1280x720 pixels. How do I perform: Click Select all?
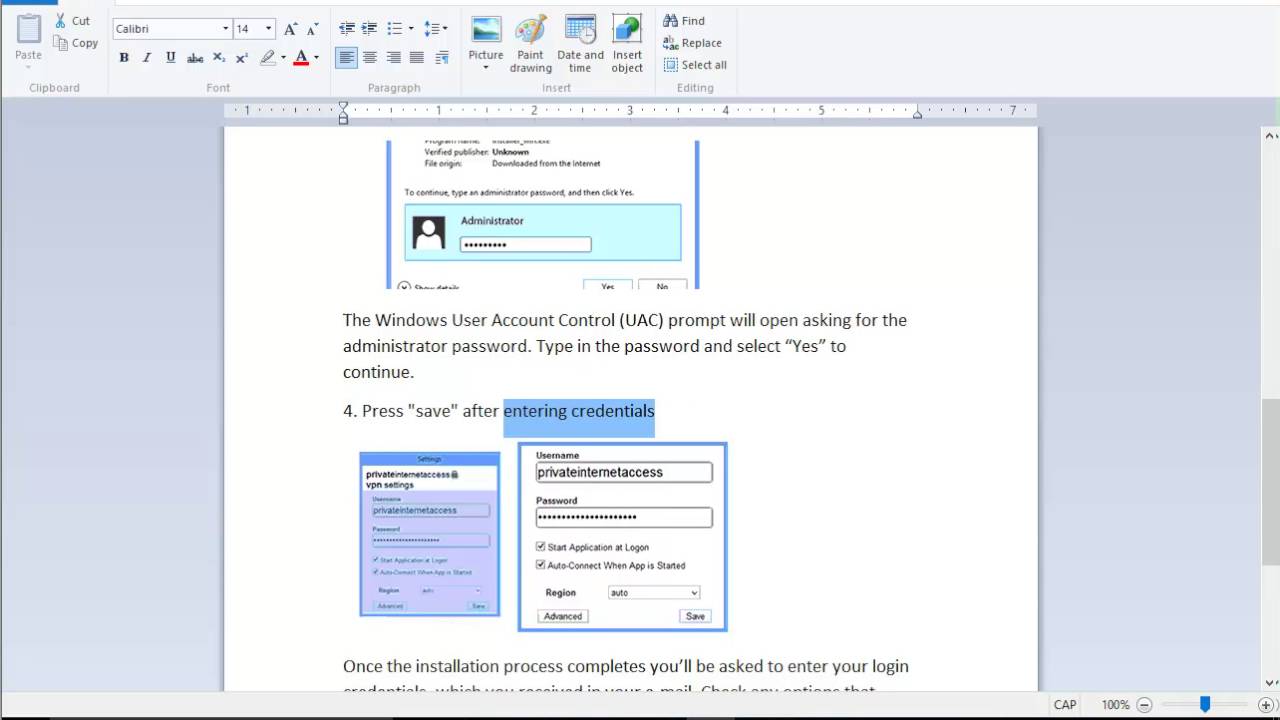(695, 65)
